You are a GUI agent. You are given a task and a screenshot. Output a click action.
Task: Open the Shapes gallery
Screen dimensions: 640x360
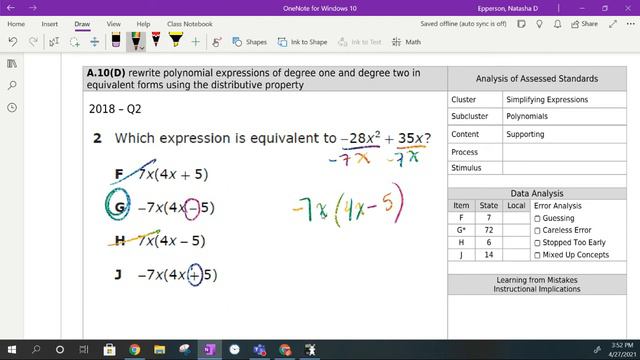point(249,42)
